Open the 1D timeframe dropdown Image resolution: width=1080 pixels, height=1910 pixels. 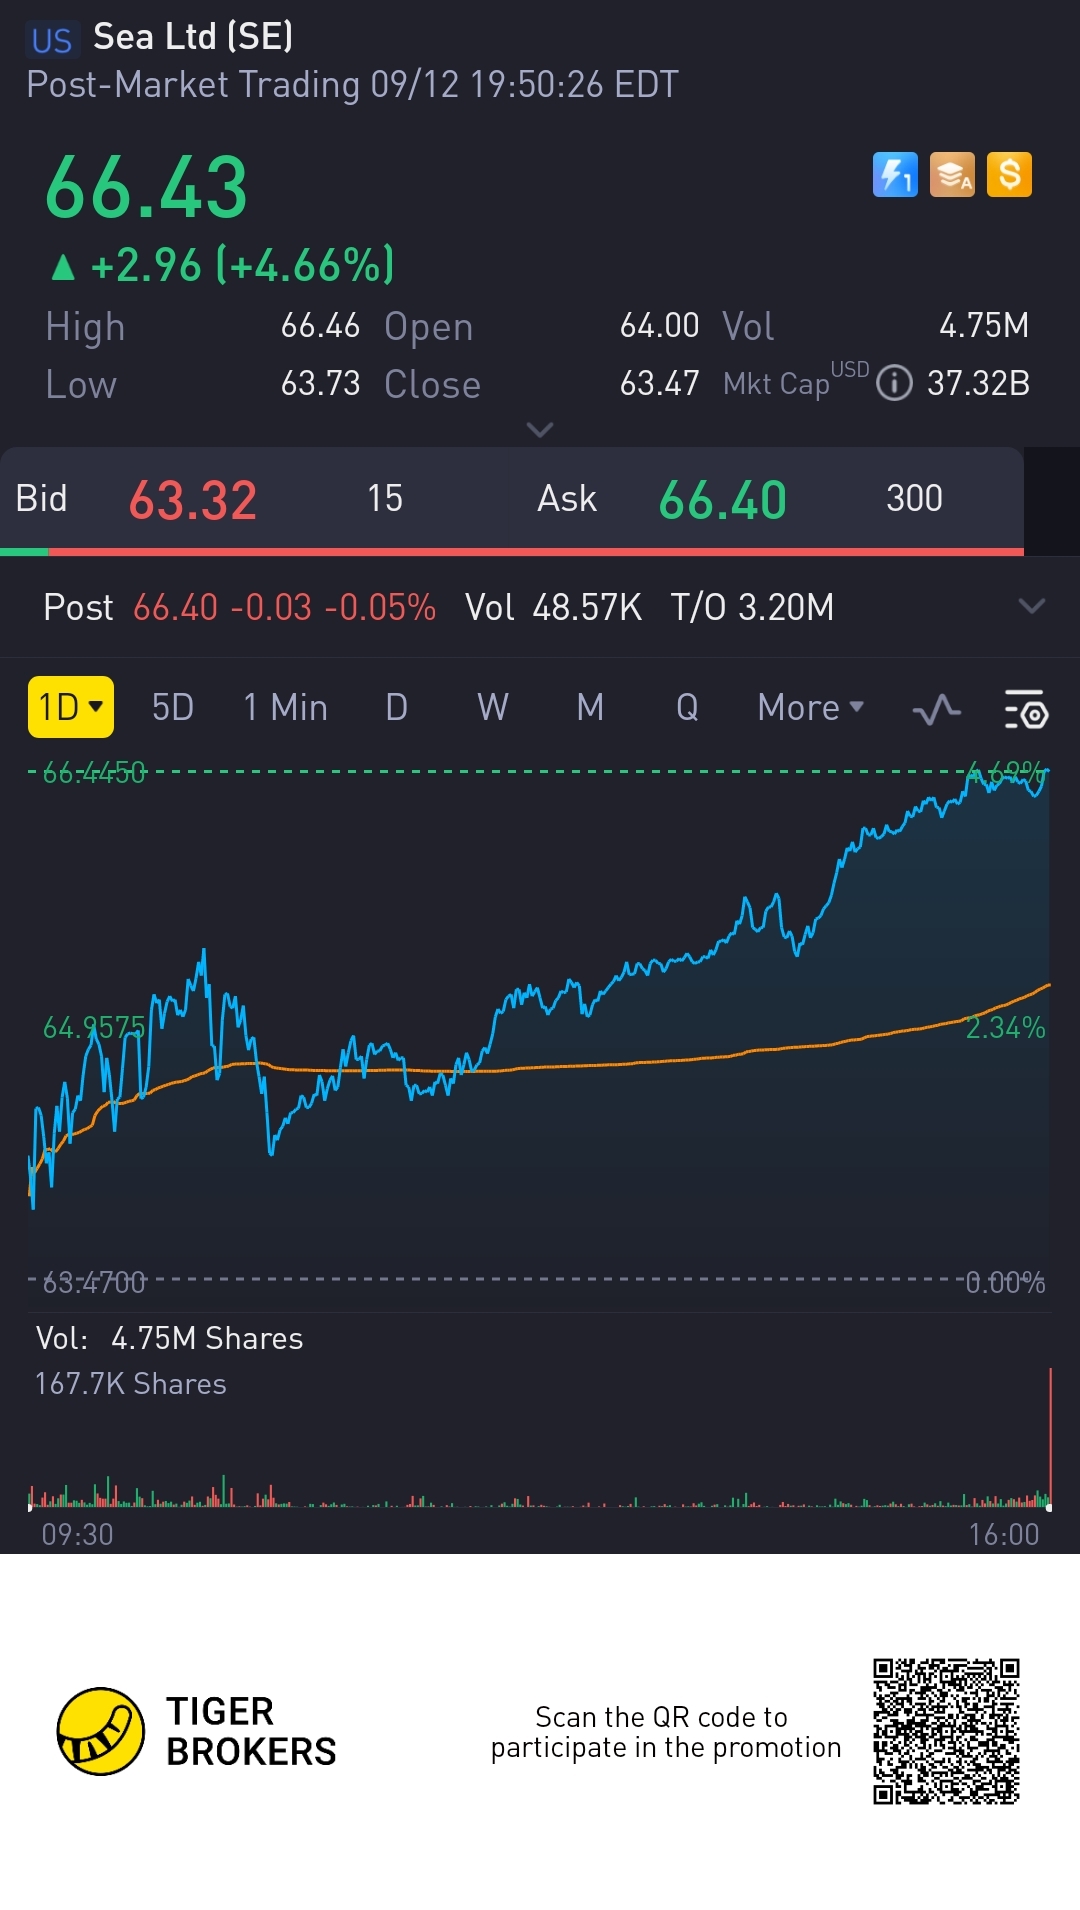pos(71,707)
